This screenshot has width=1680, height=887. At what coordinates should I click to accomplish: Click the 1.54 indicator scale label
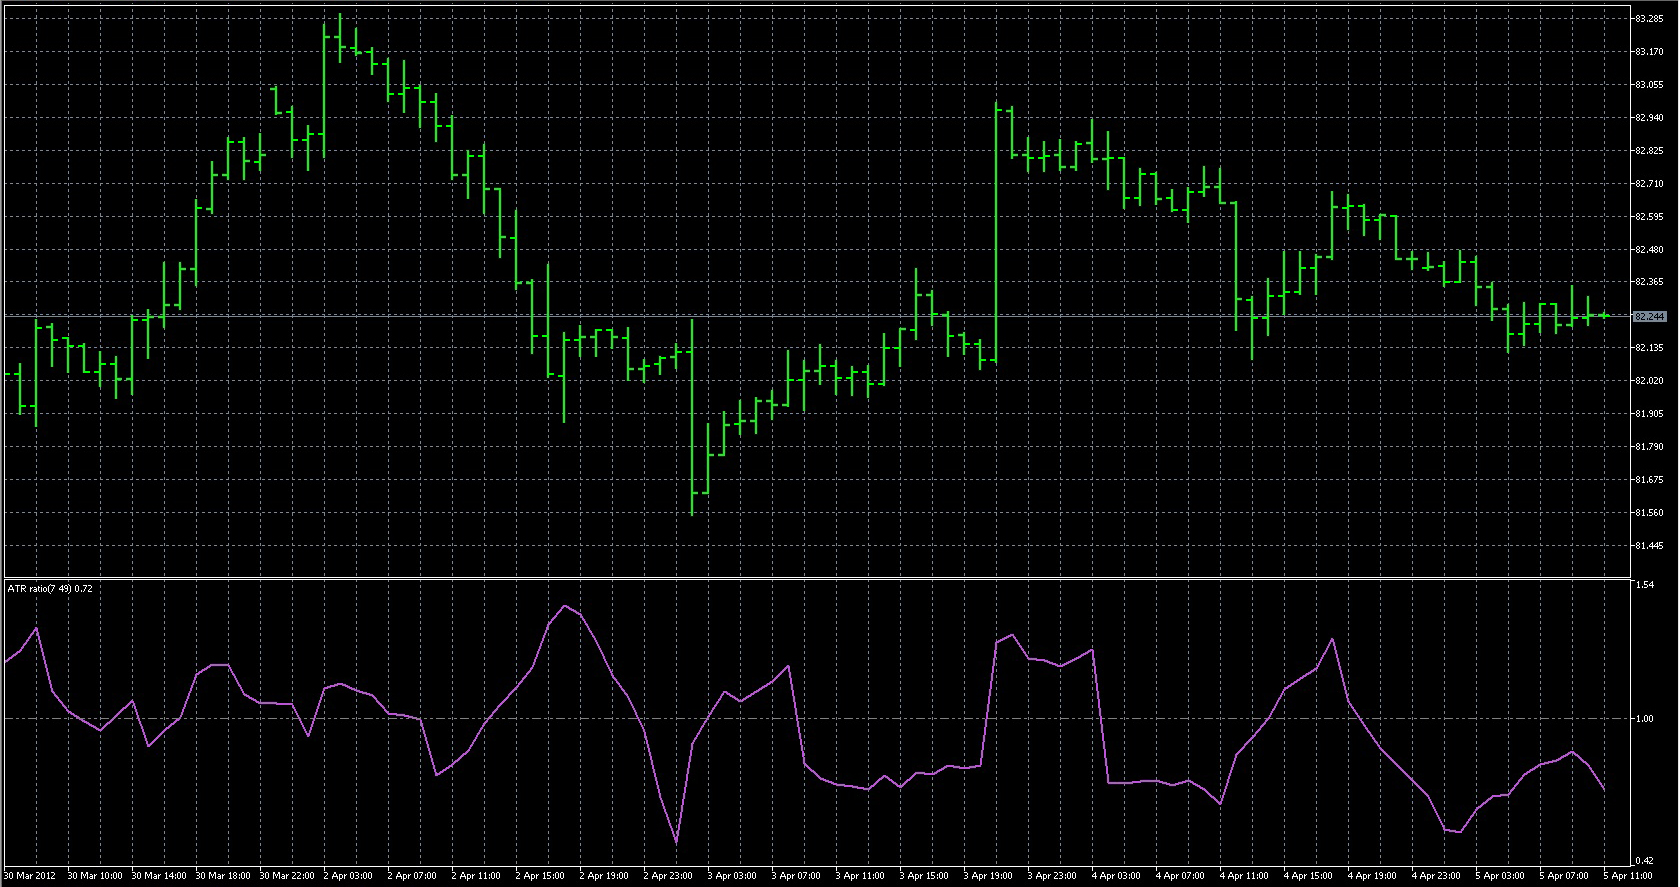pyautogui.click(x=1645, y=585)
